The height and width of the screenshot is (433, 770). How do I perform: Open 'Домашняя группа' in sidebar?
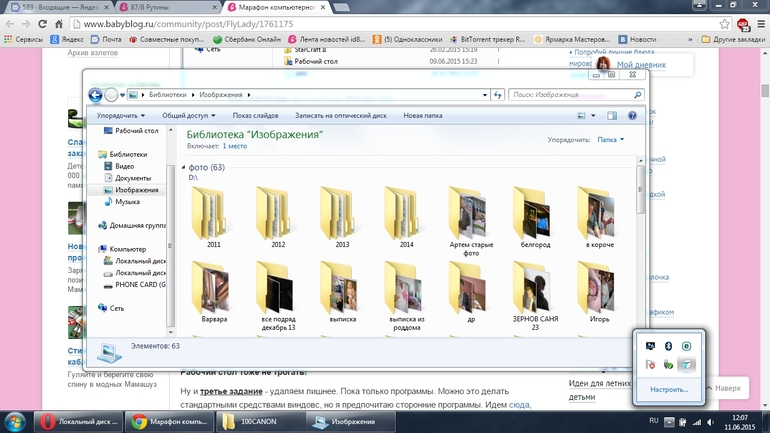(132, 225)
